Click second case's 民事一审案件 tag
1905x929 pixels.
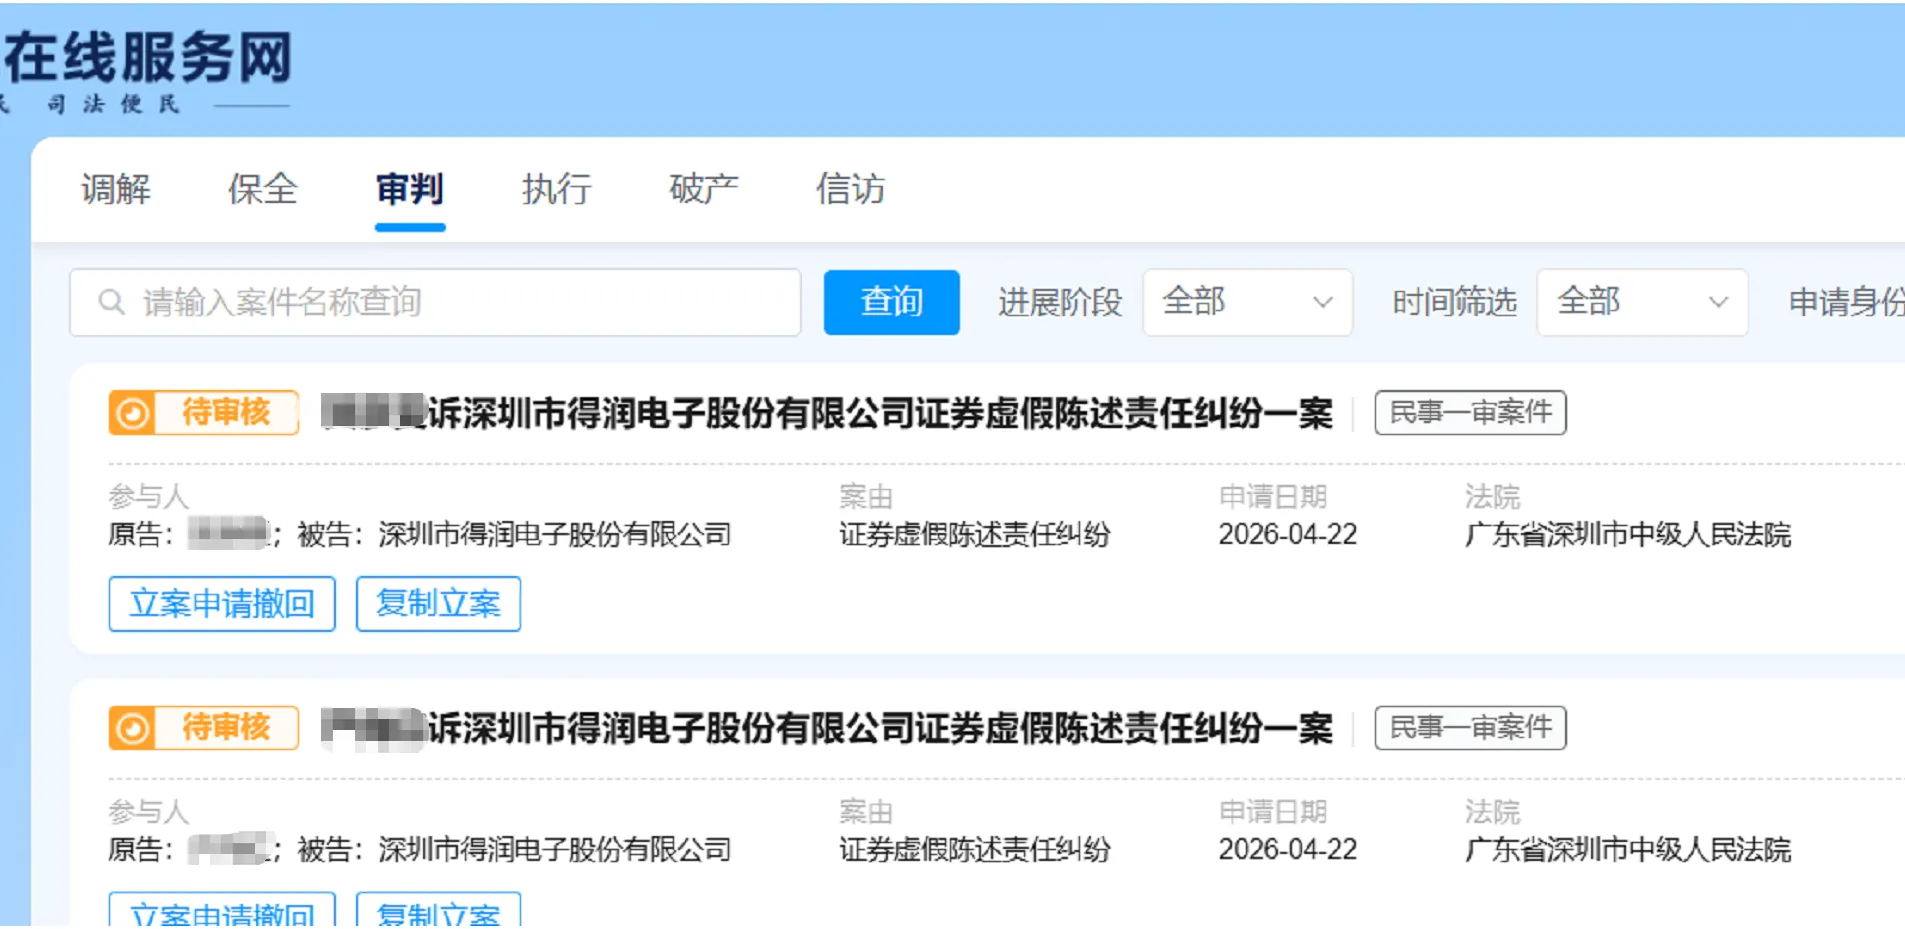(1470, 728)
